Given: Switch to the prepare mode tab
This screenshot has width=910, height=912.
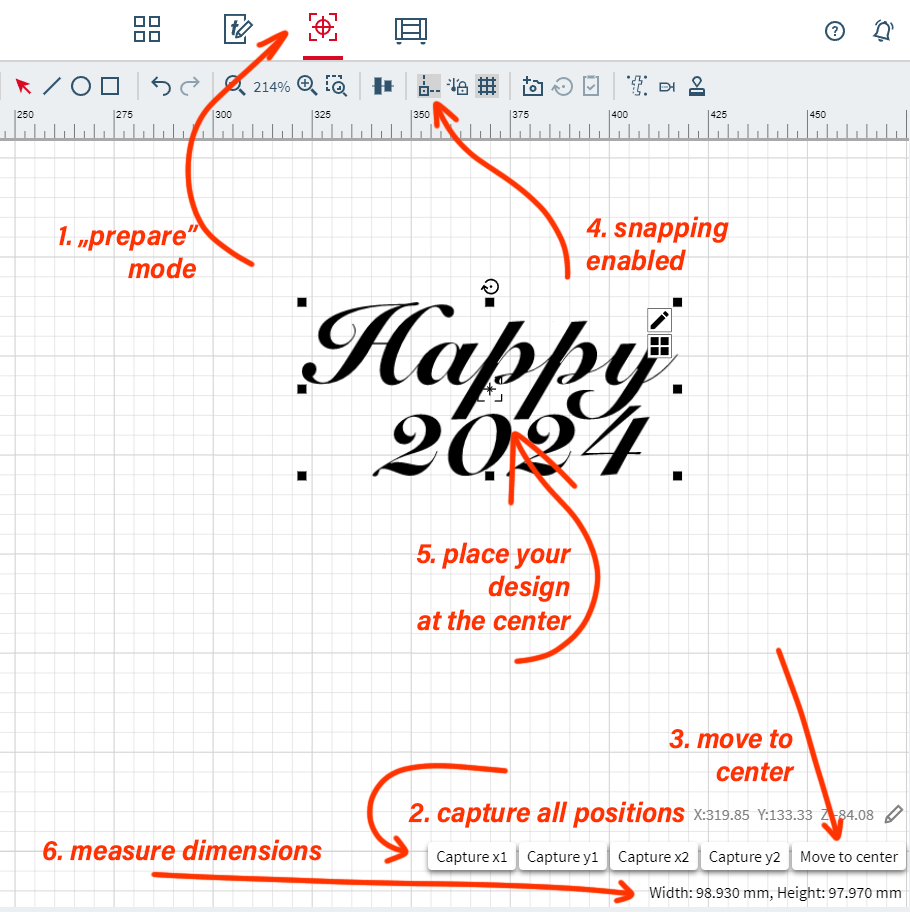Looking at the screenshot, I should 323,28.
